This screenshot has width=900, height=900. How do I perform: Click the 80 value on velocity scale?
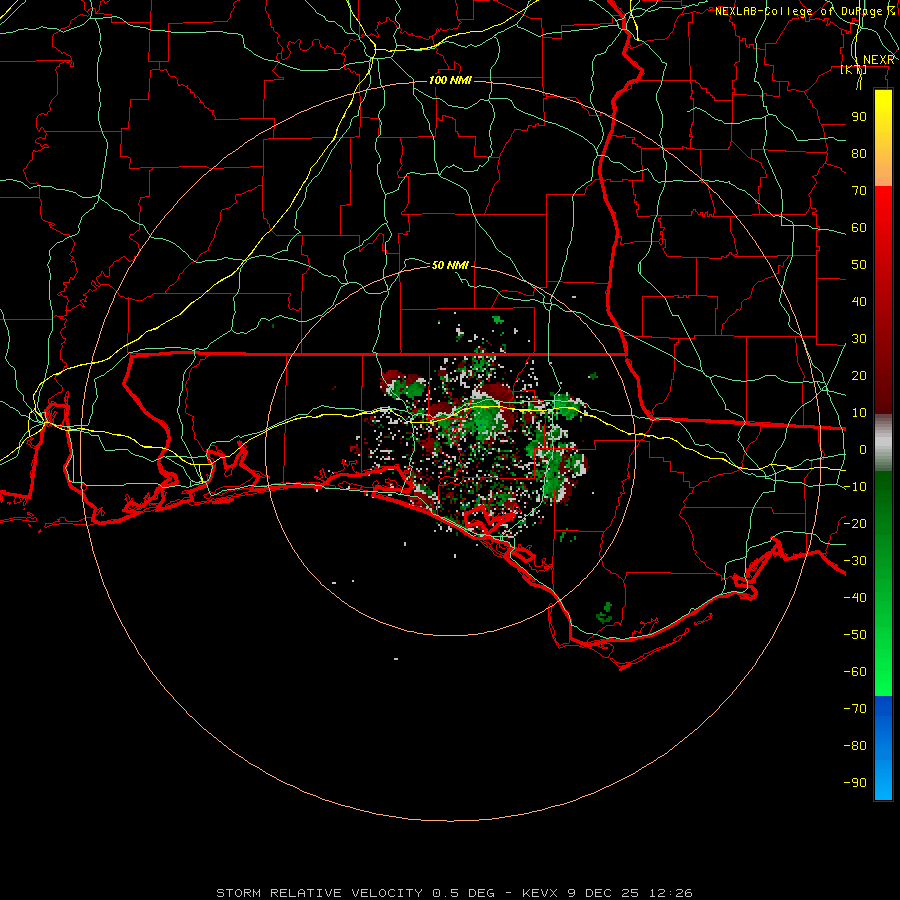click(x=859, y=153)
